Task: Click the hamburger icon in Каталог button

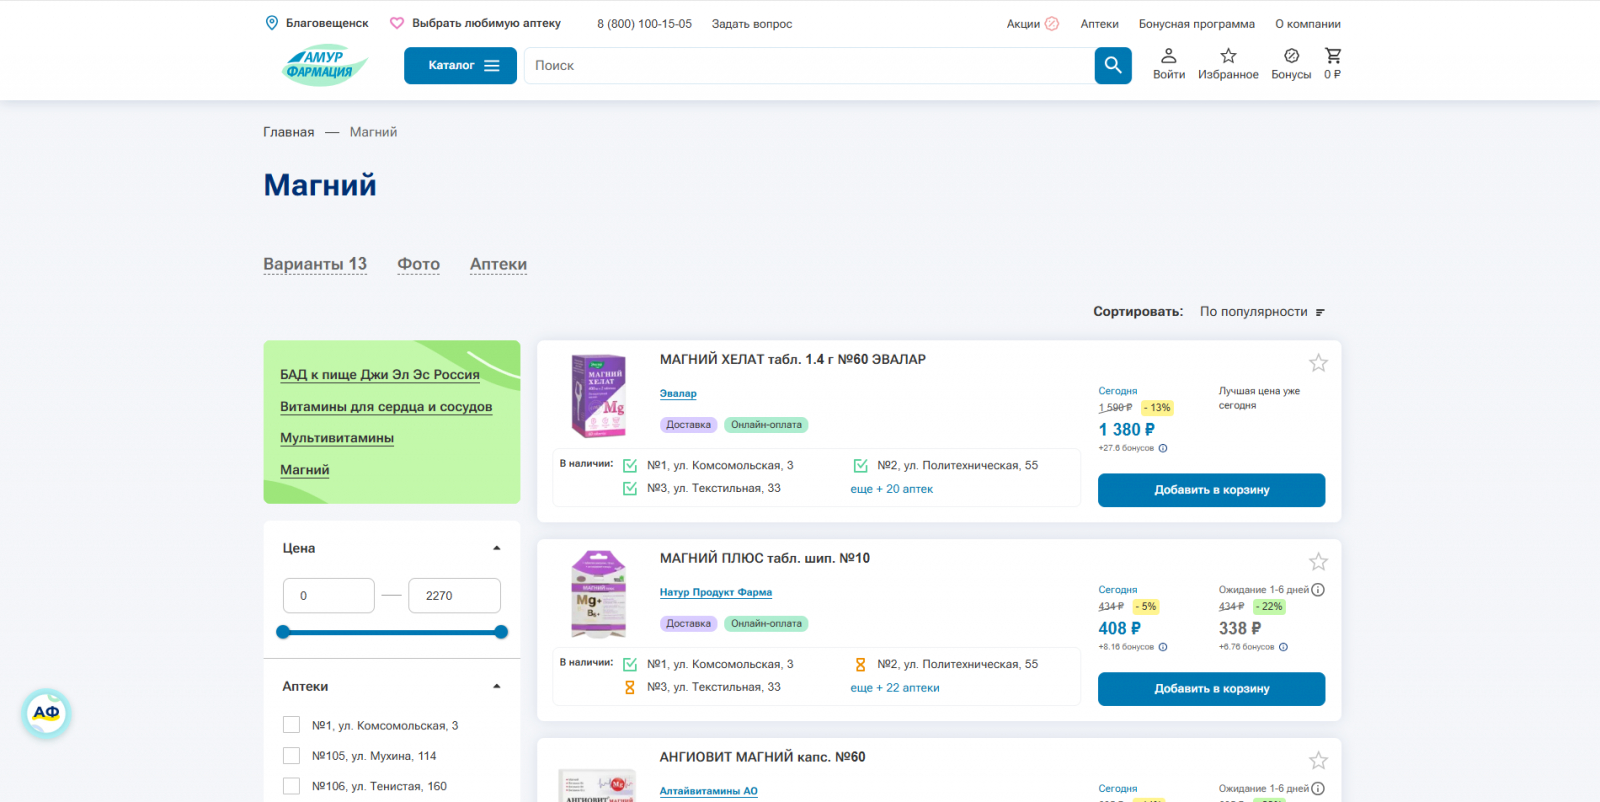Action: pyautogui.click(x=492, y=66)
